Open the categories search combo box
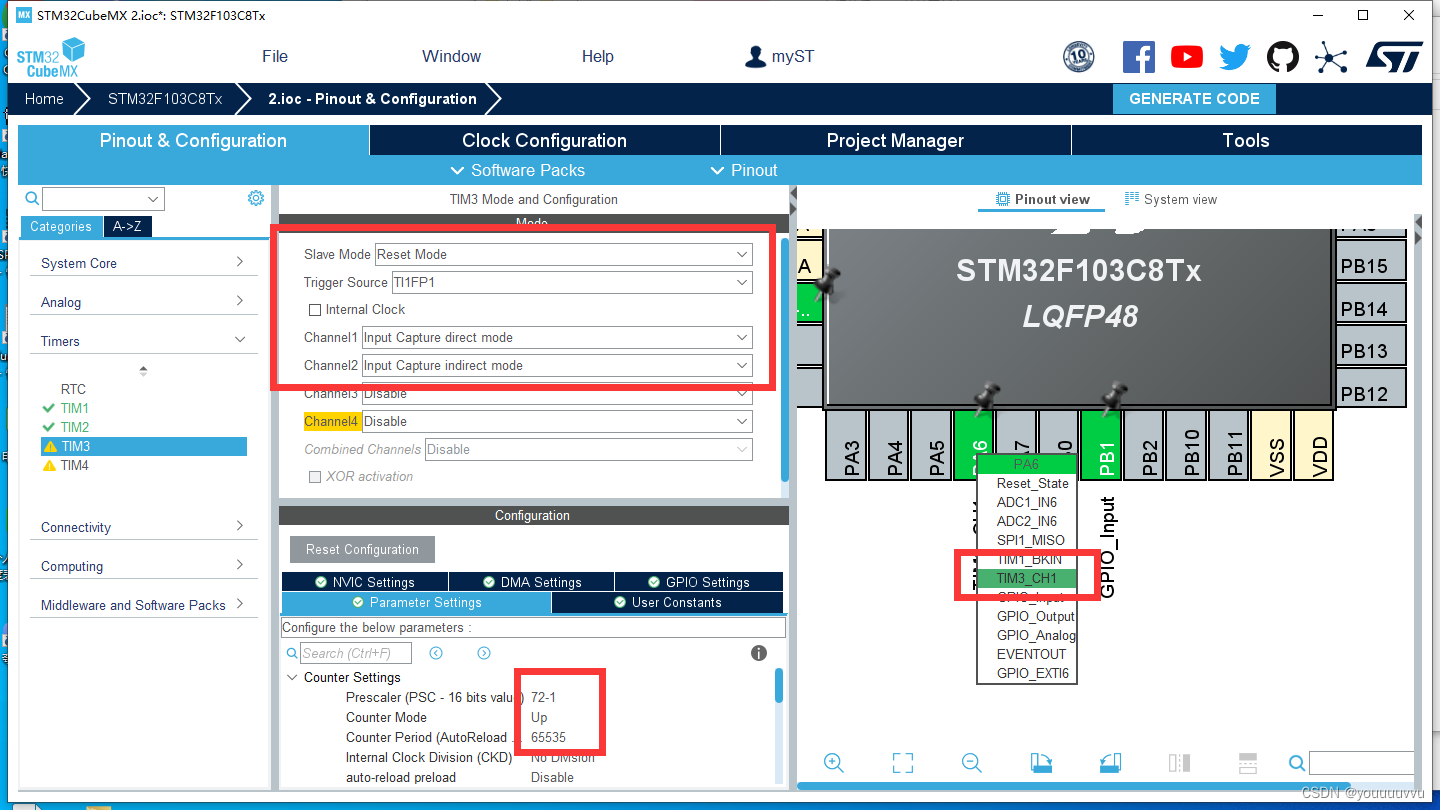 [103, 198]
